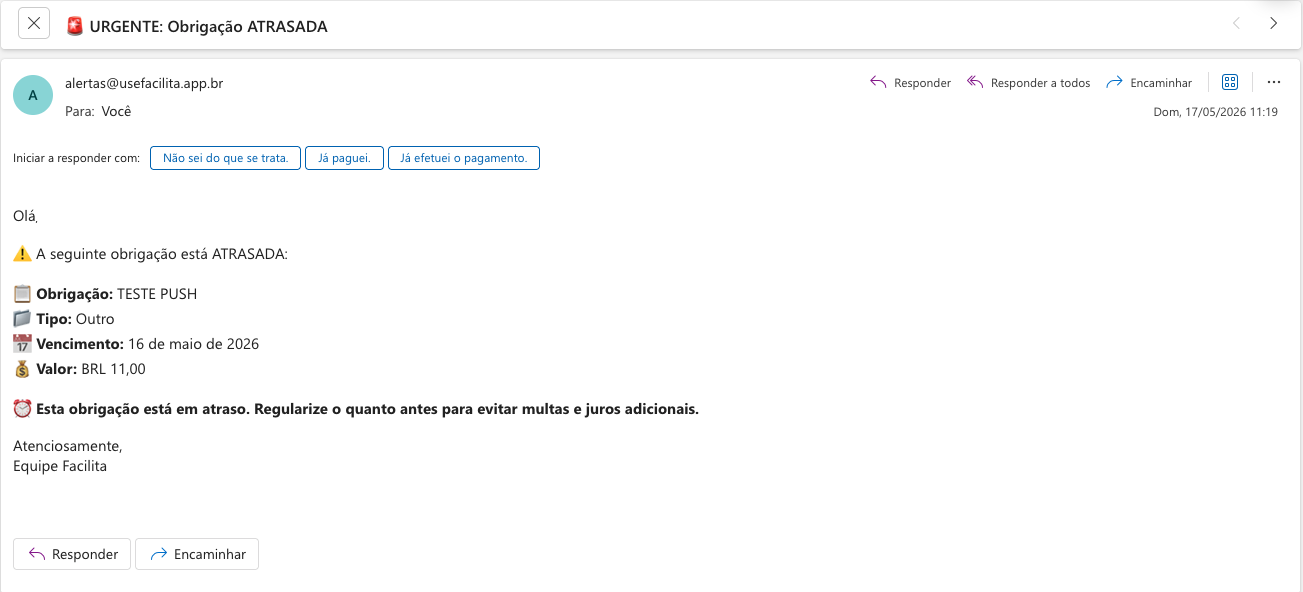
Task: Click Responder a todos
Action: 1028,83
